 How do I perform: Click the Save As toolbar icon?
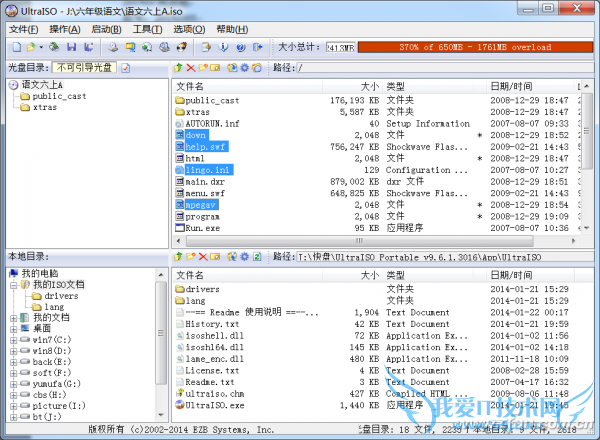(89, 47)
